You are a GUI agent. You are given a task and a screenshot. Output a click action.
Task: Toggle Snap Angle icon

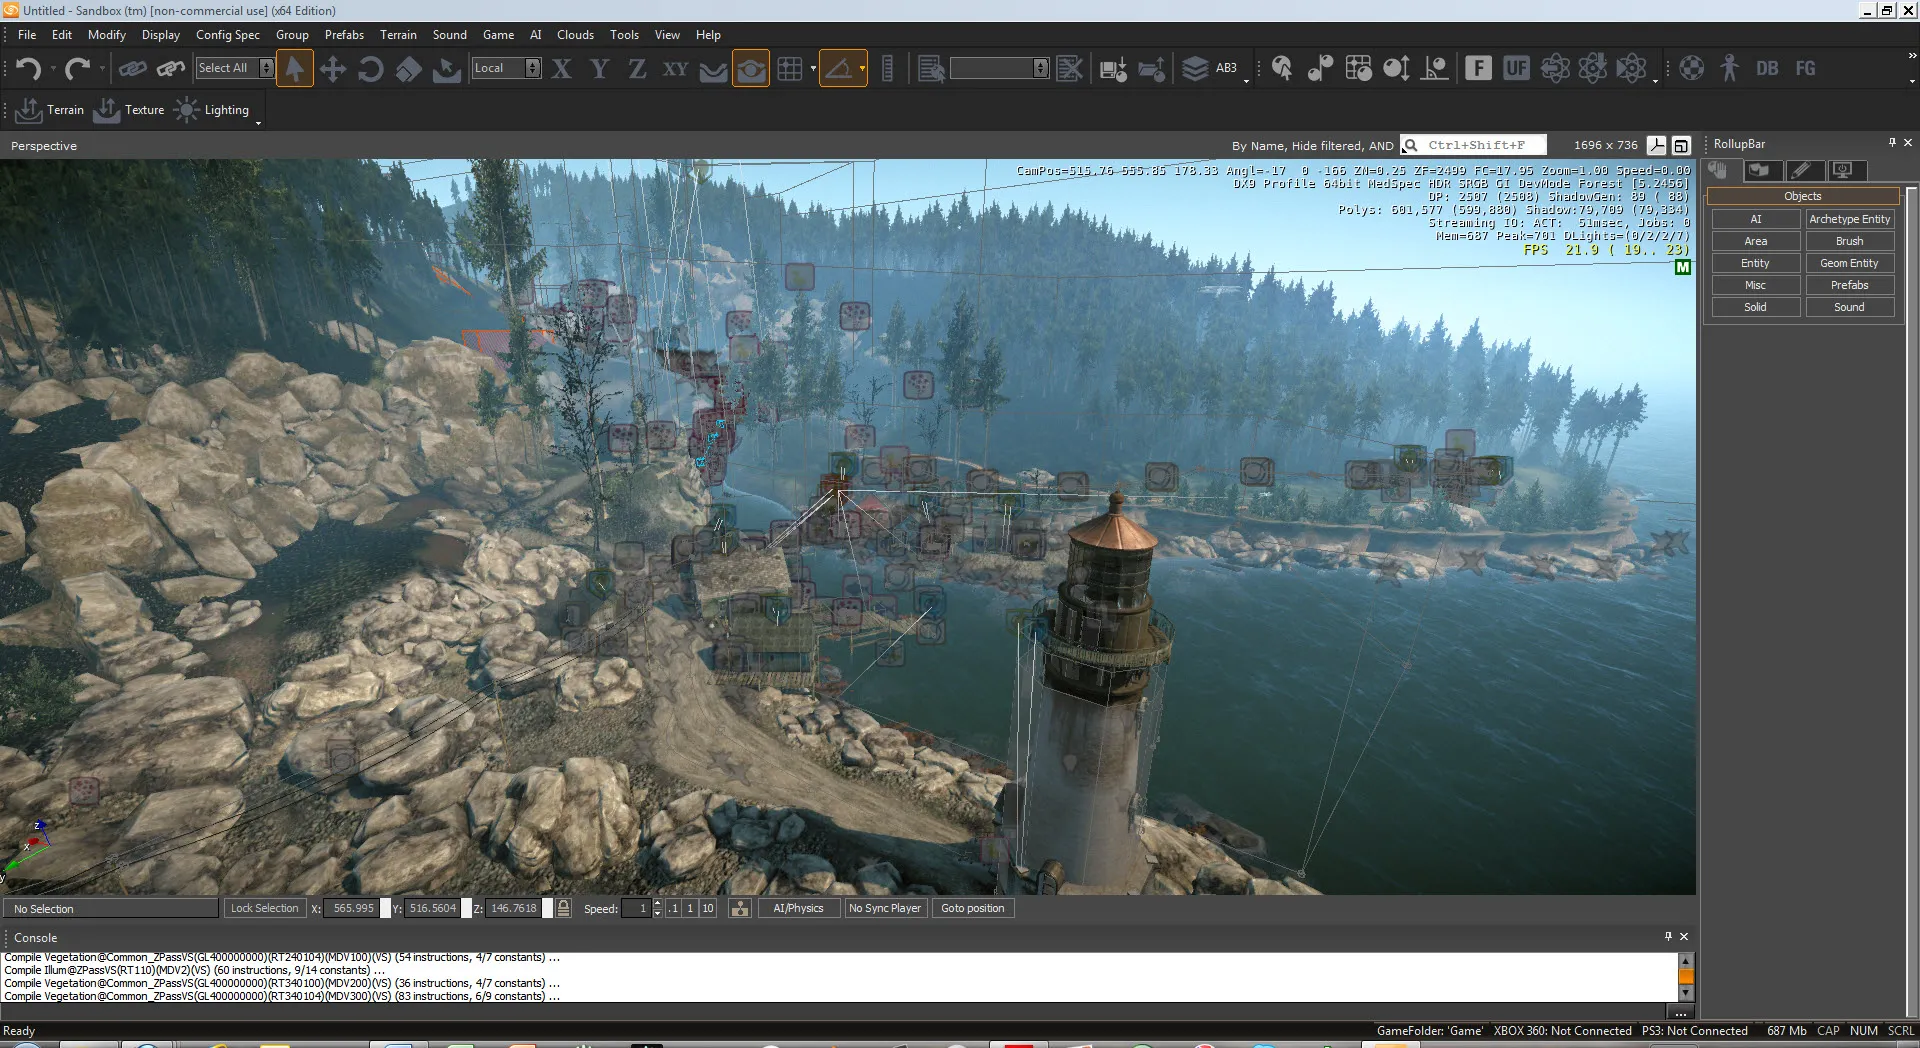tap(839, 69)
